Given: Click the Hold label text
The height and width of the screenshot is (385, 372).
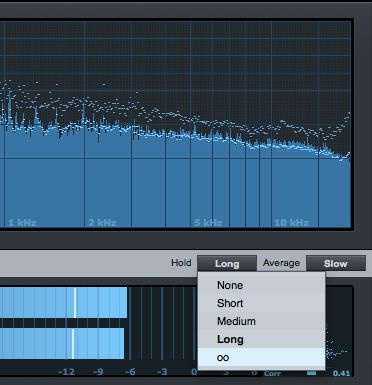Looking at the screenshot, I should [x=181, y=263].
